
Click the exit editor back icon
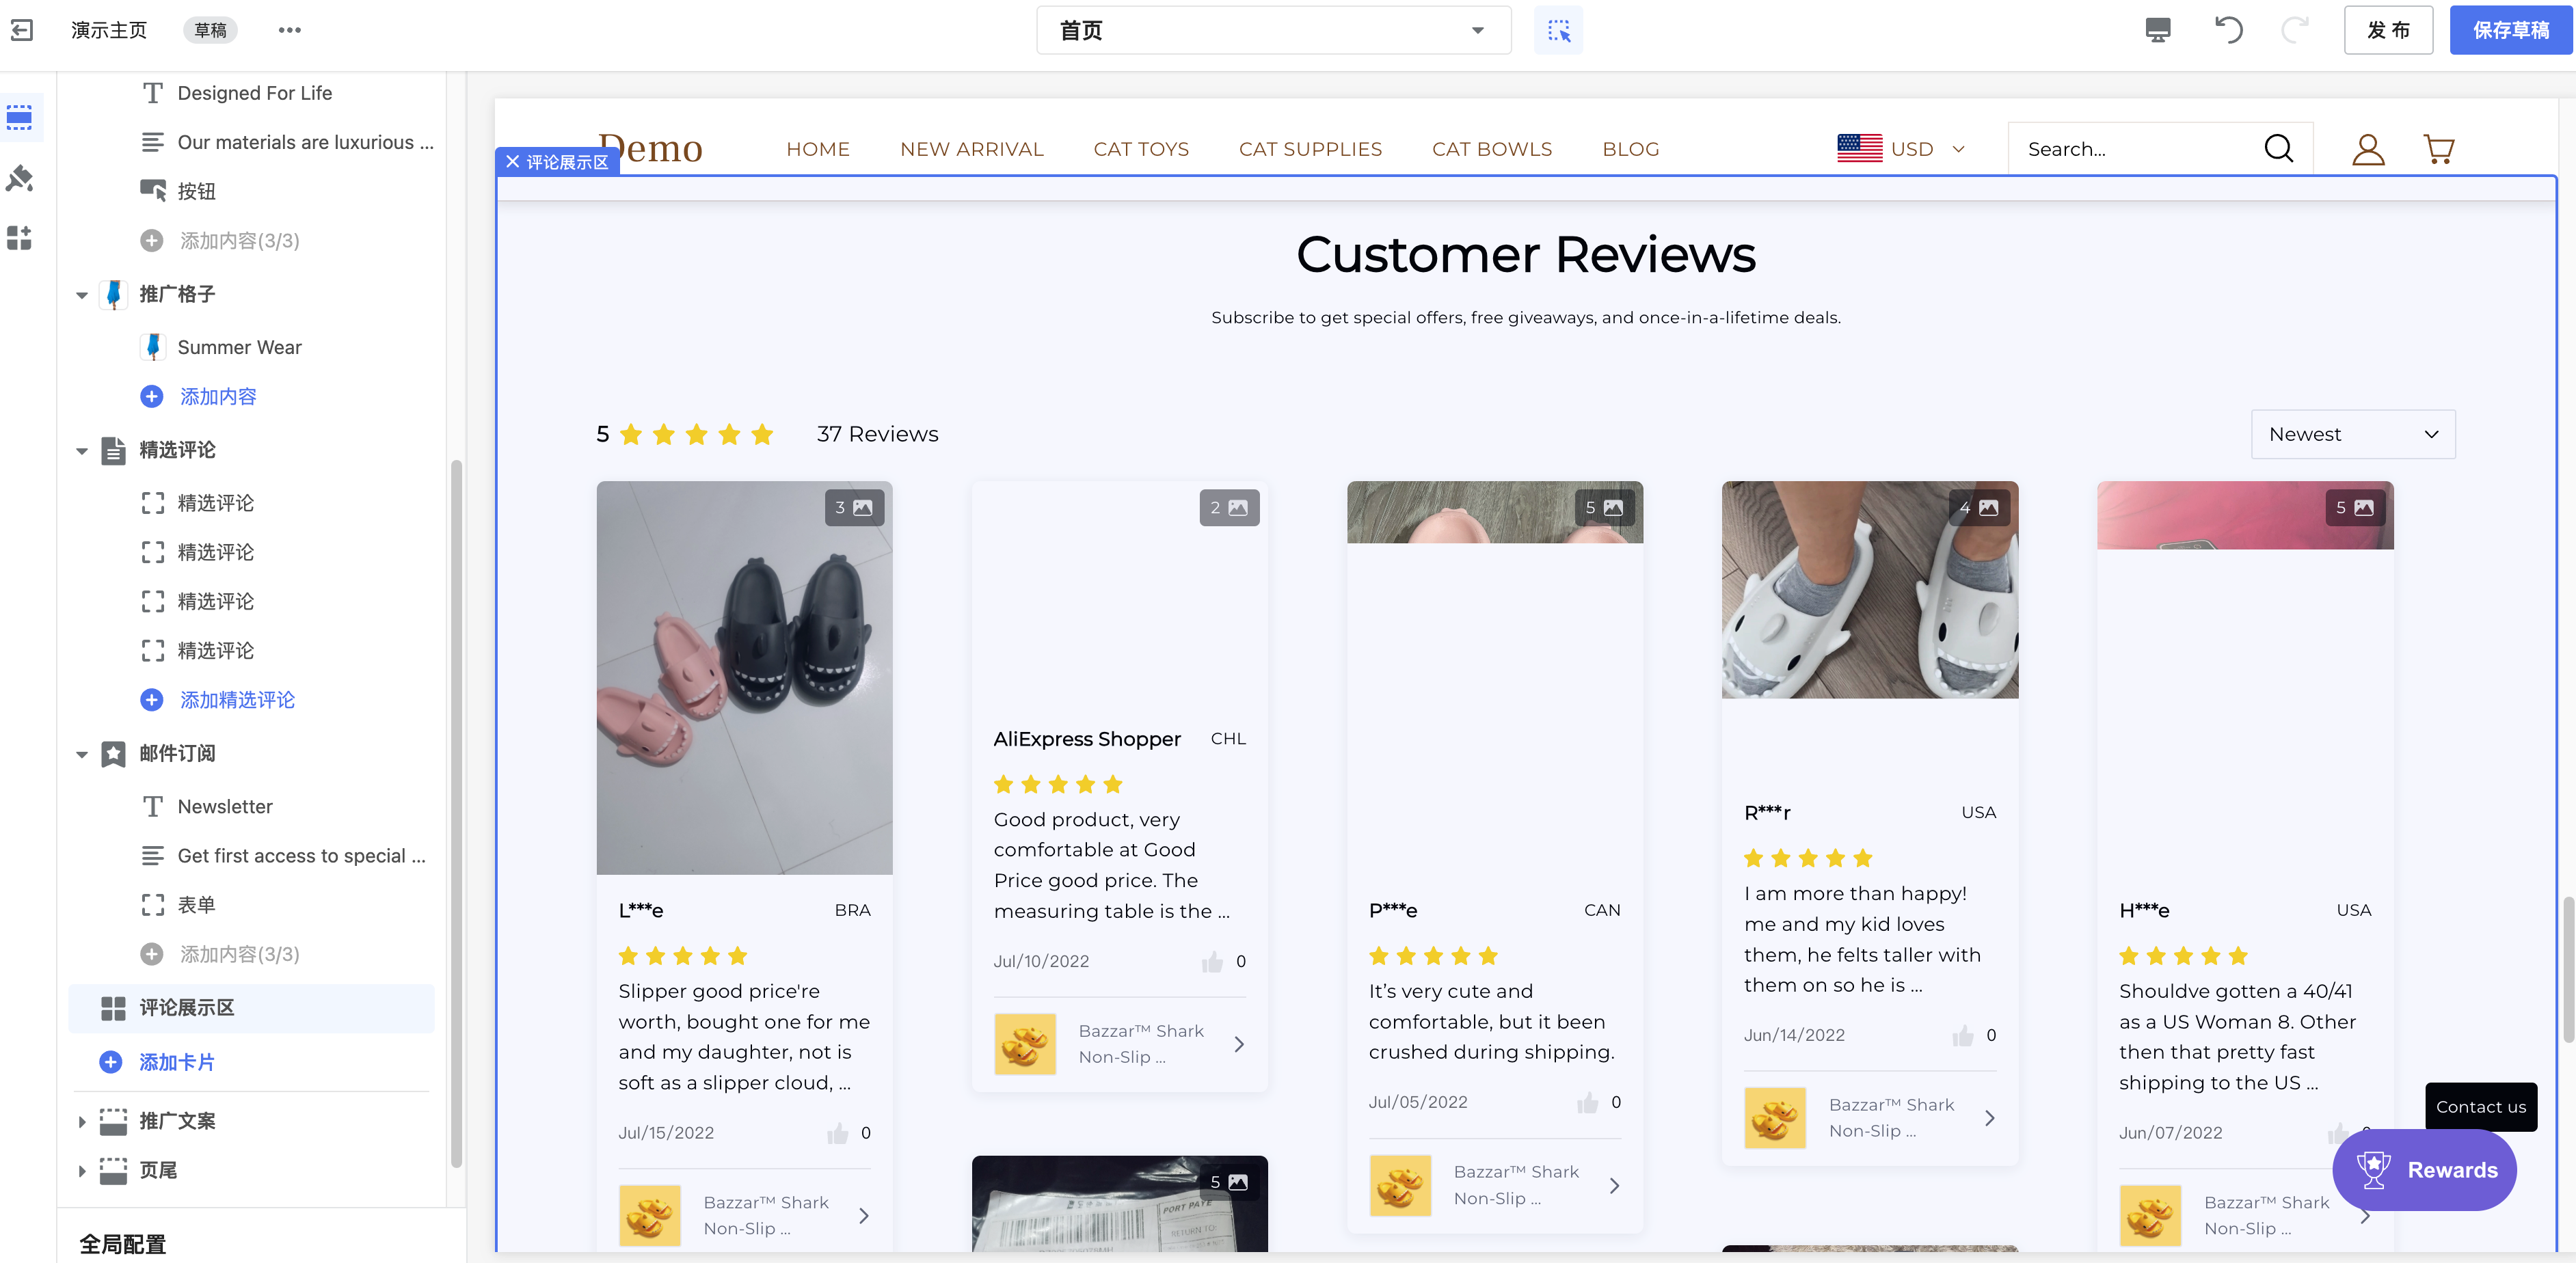click(x=22, y=30)
